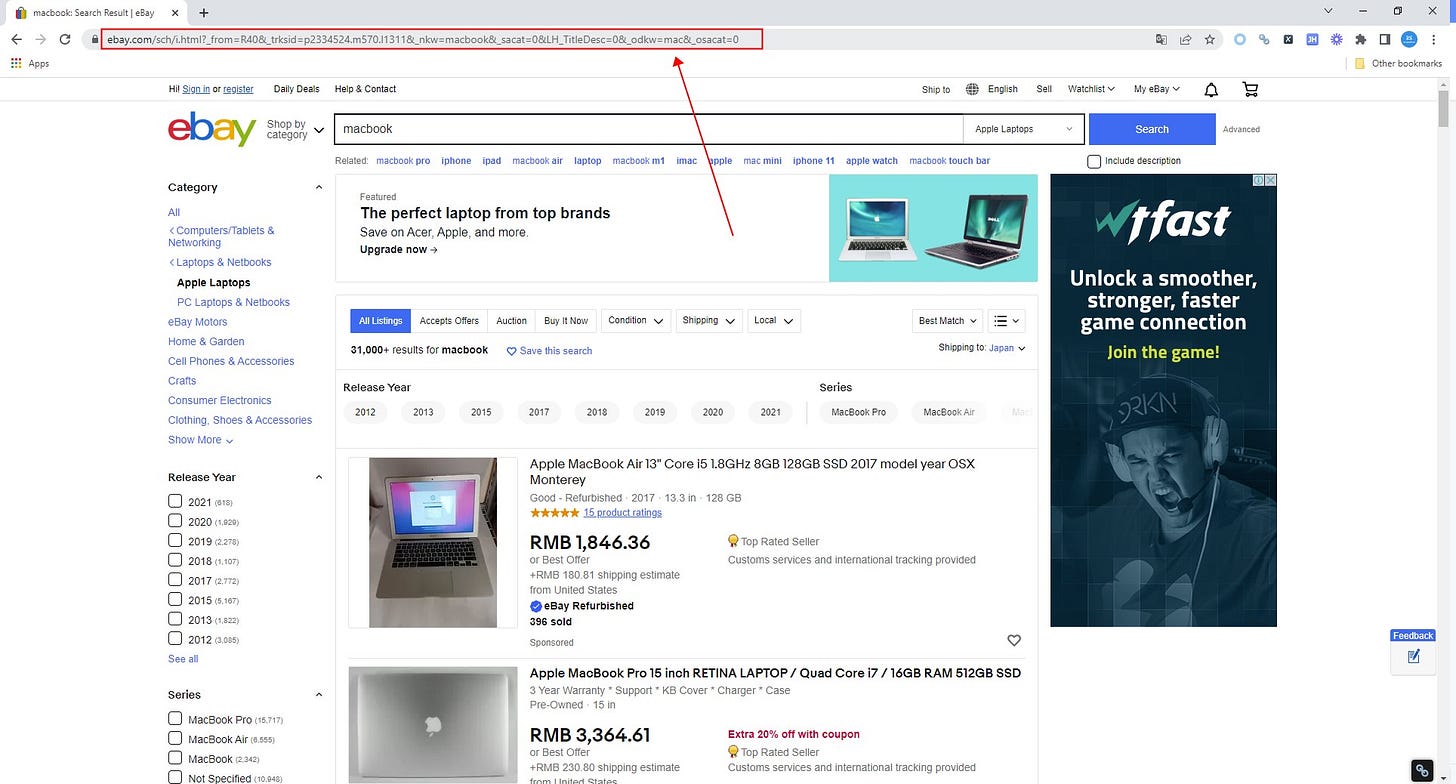
Task: Click the share page icon in address bar
Action: [1186, 40]
